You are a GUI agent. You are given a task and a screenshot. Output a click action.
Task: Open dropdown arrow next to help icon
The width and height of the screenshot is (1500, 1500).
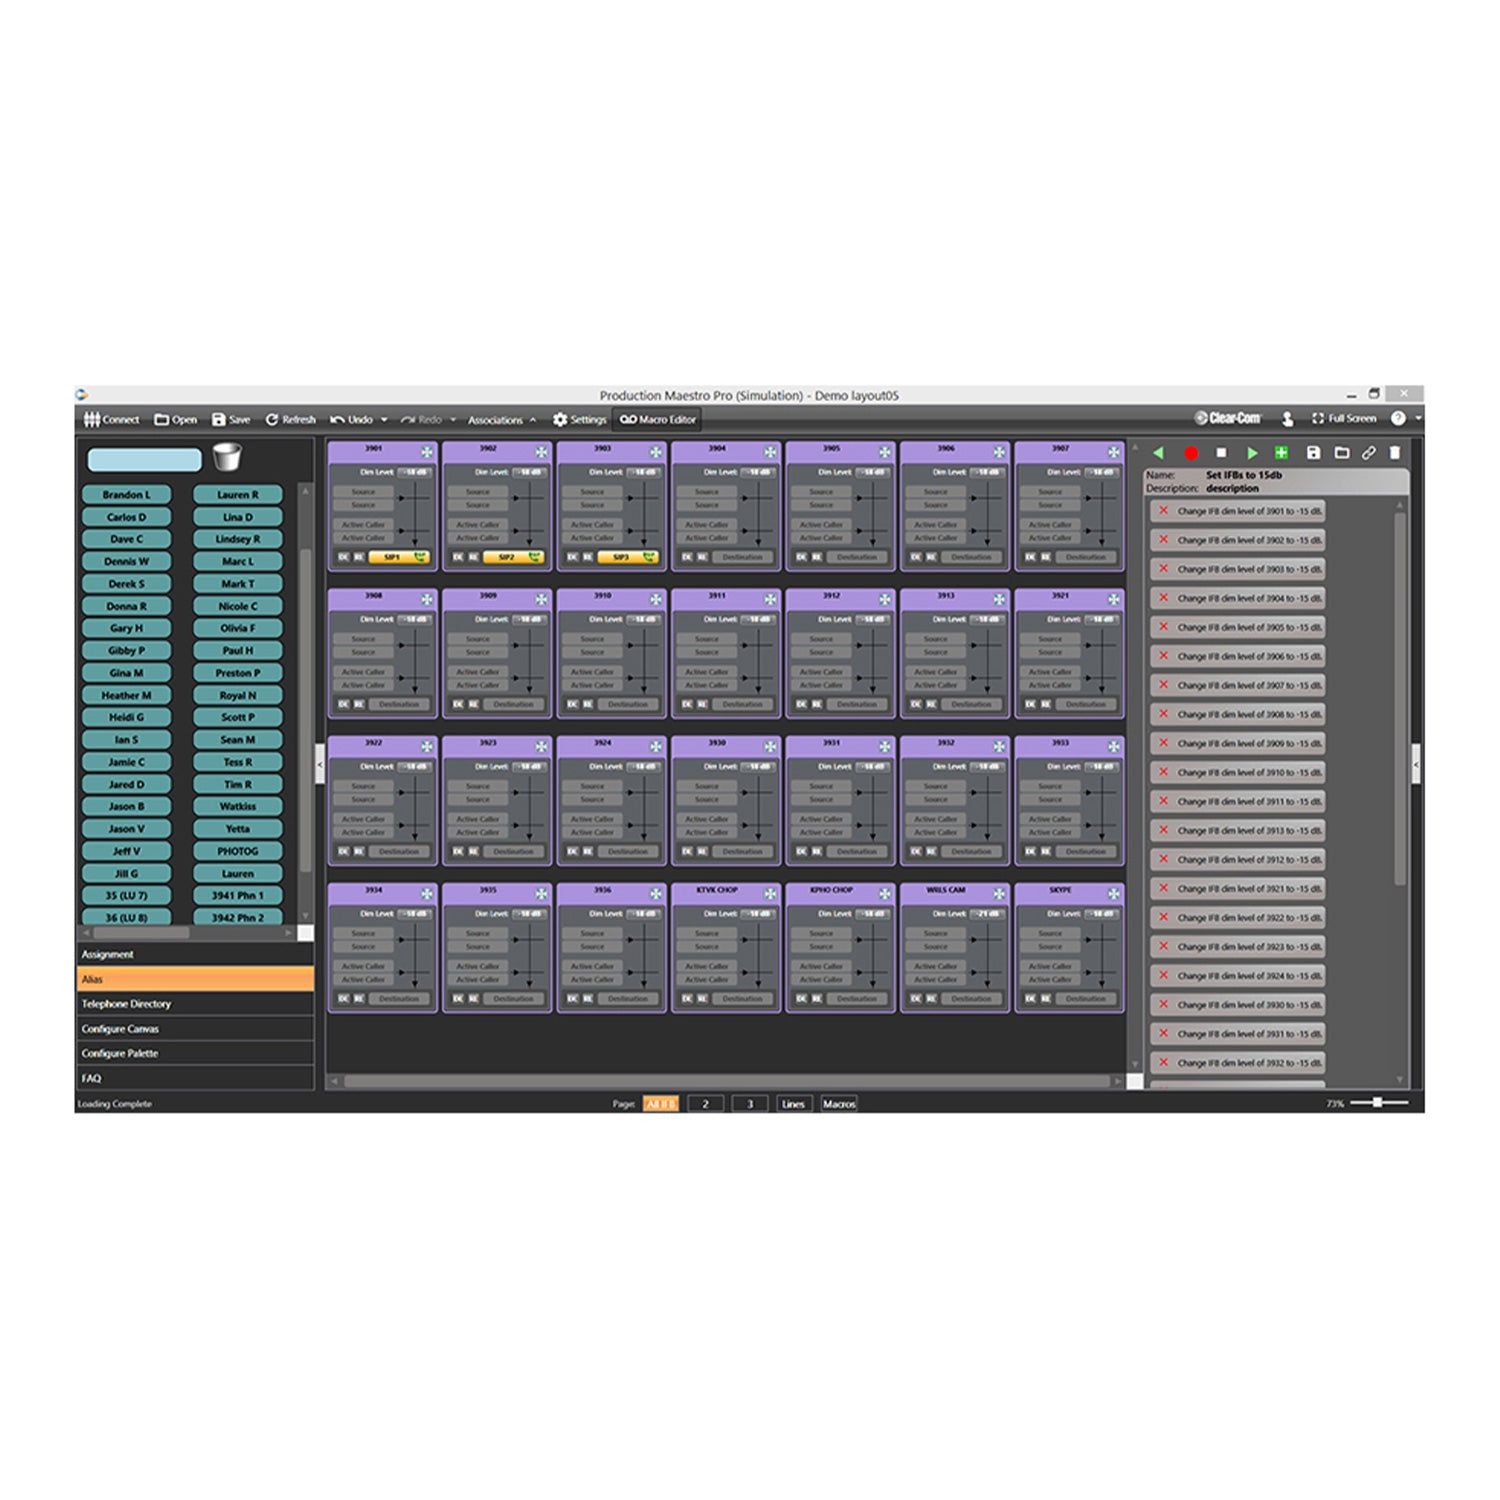tap(1418, 419)
